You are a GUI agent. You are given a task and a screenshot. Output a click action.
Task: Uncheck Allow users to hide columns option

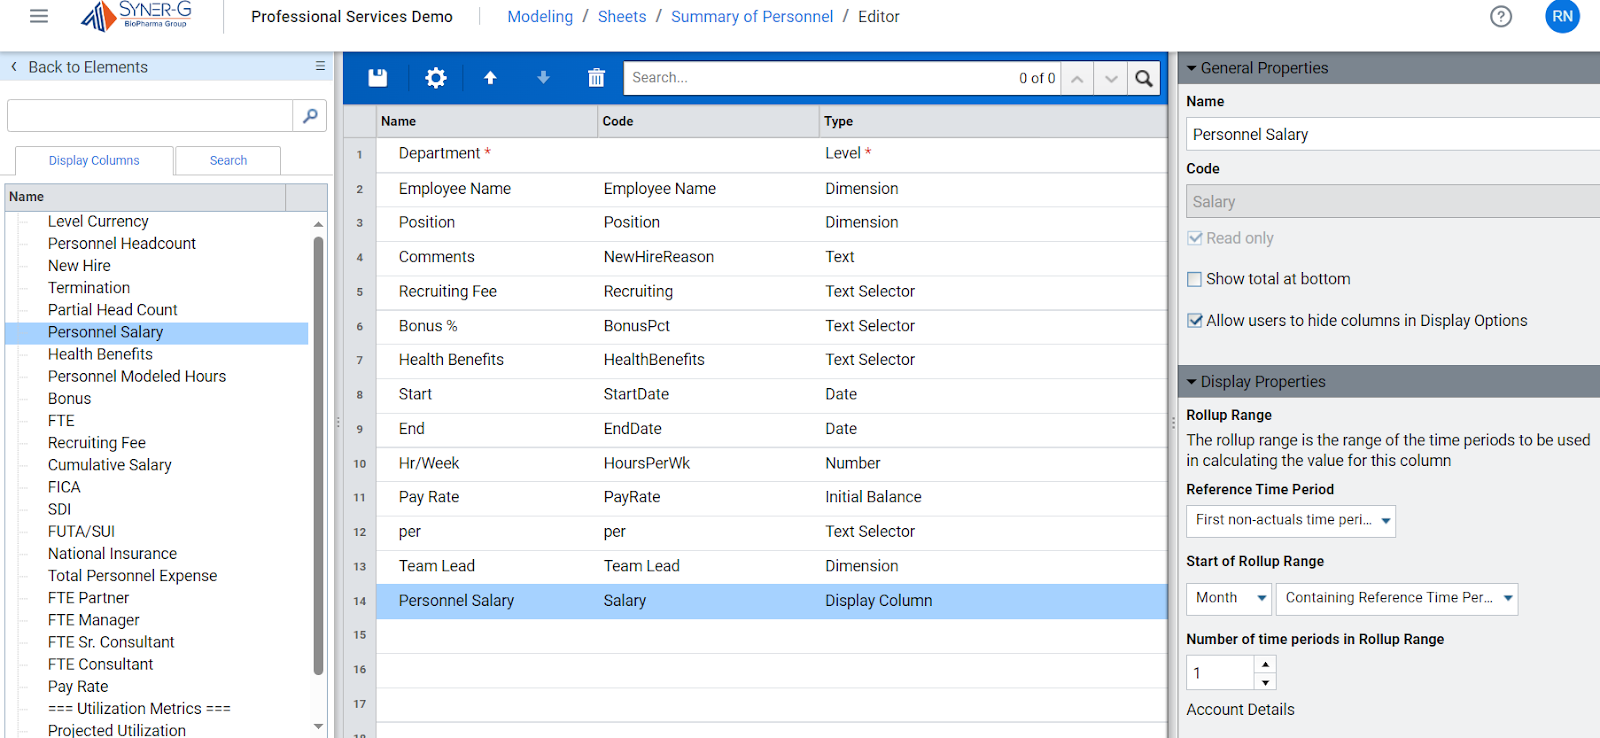(1194, 321)
